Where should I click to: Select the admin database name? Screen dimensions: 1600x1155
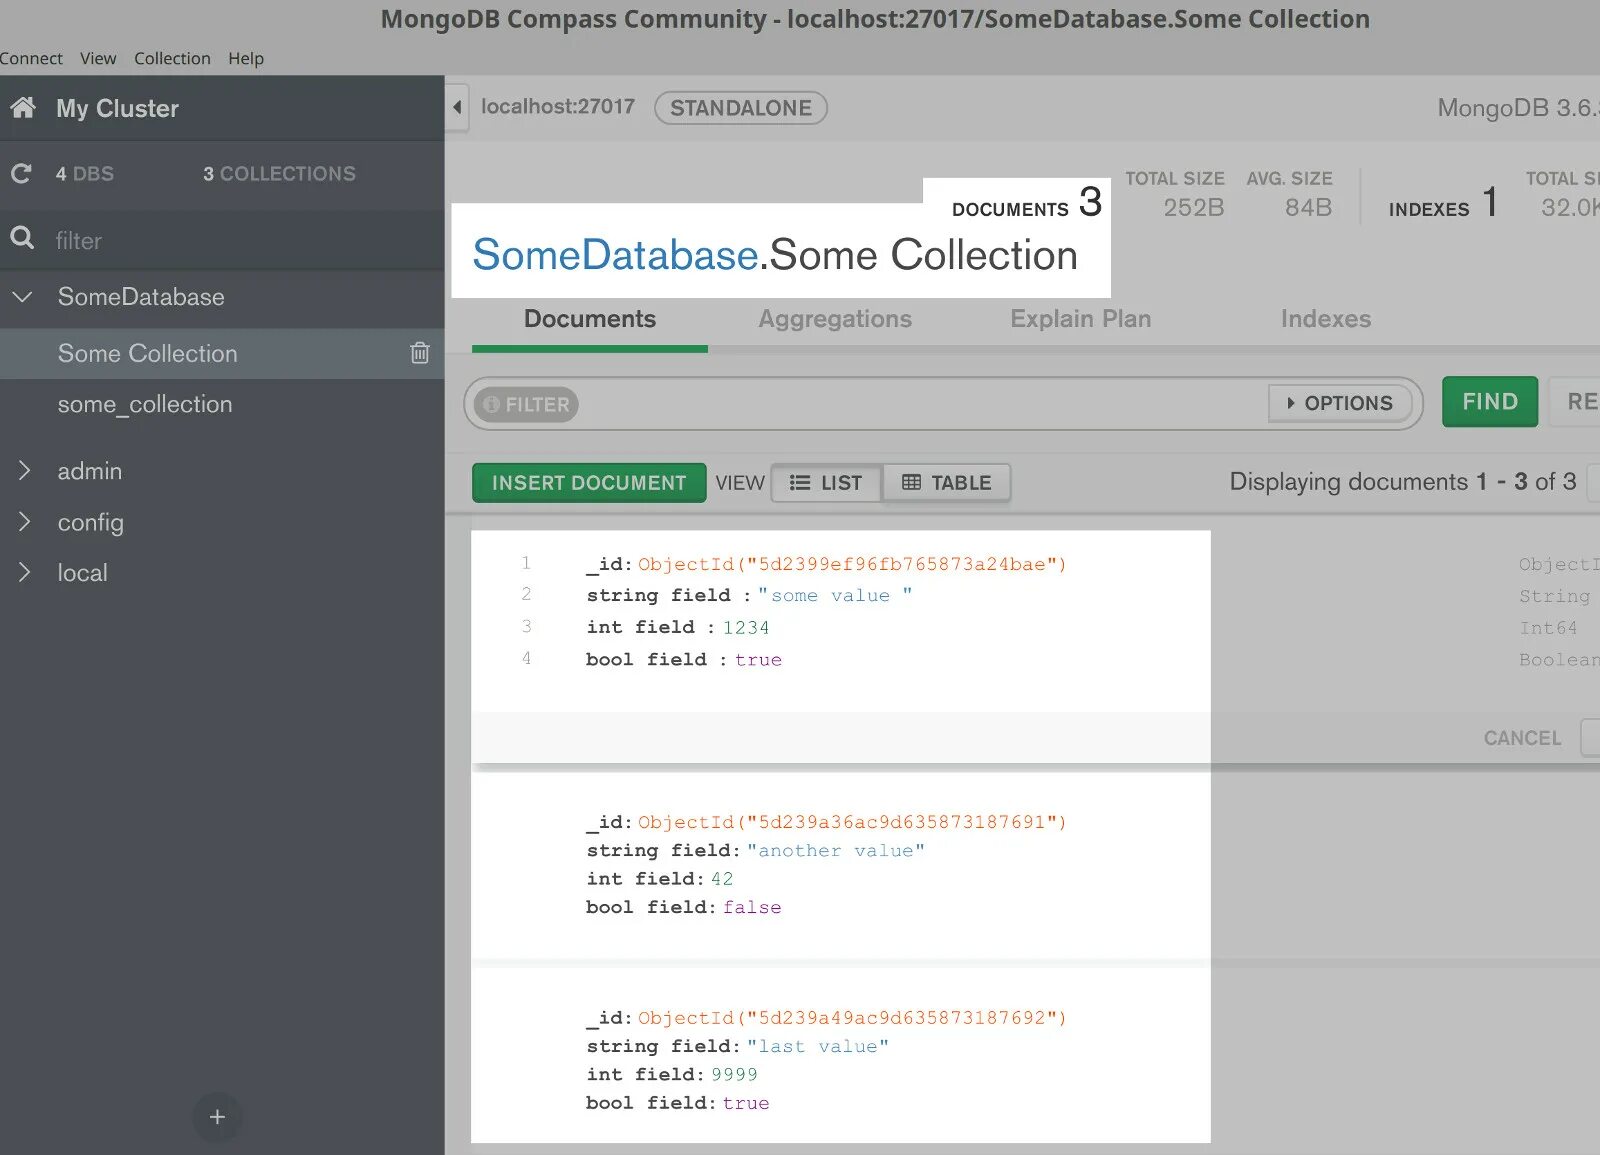pos(90,471)
